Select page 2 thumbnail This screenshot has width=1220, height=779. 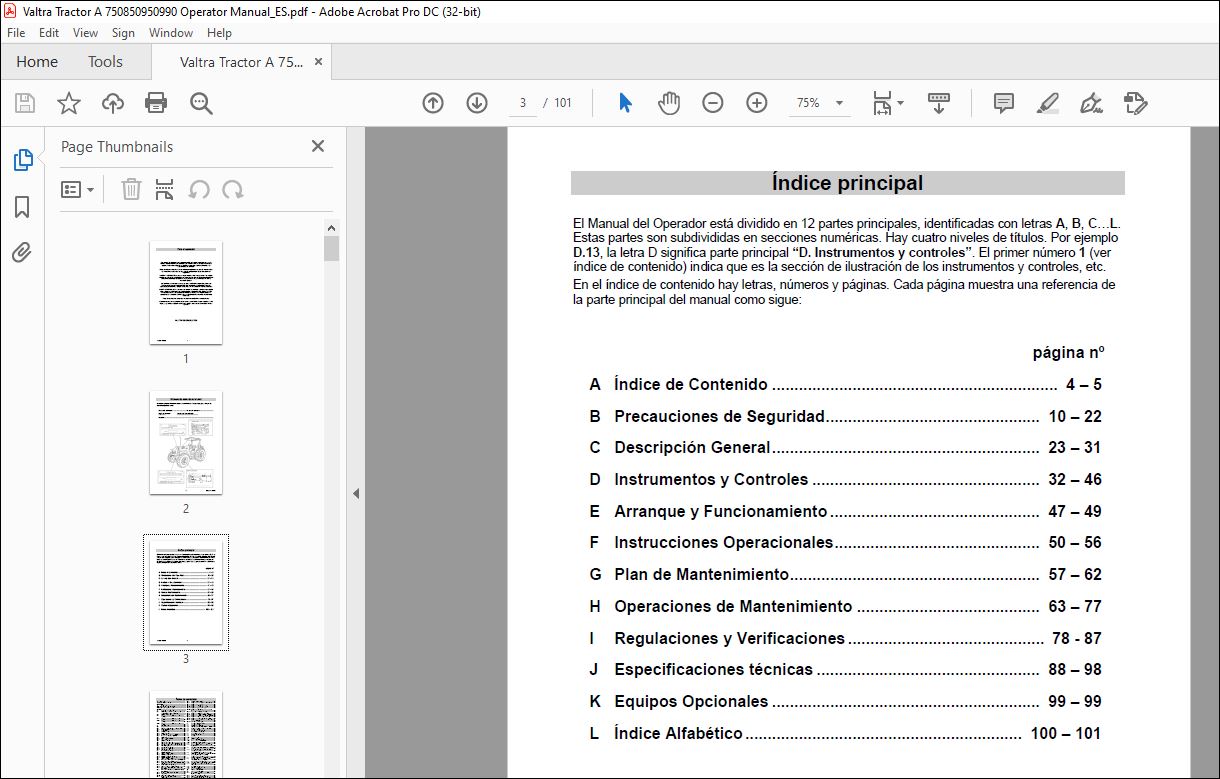point(186,443)
